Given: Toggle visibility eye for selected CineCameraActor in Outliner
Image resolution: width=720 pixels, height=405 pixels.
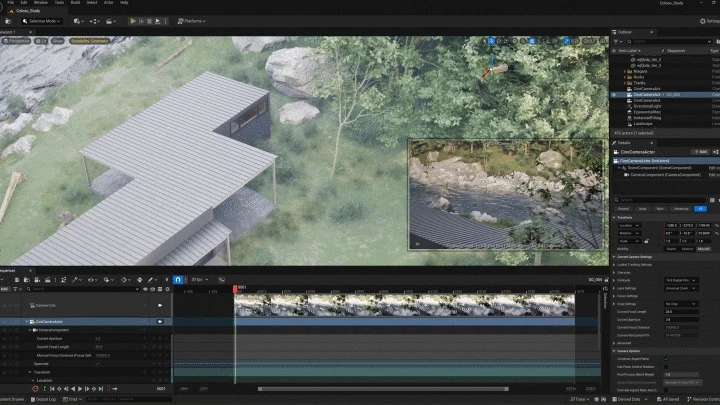Looking at the screenshot, I should (615, 95).
